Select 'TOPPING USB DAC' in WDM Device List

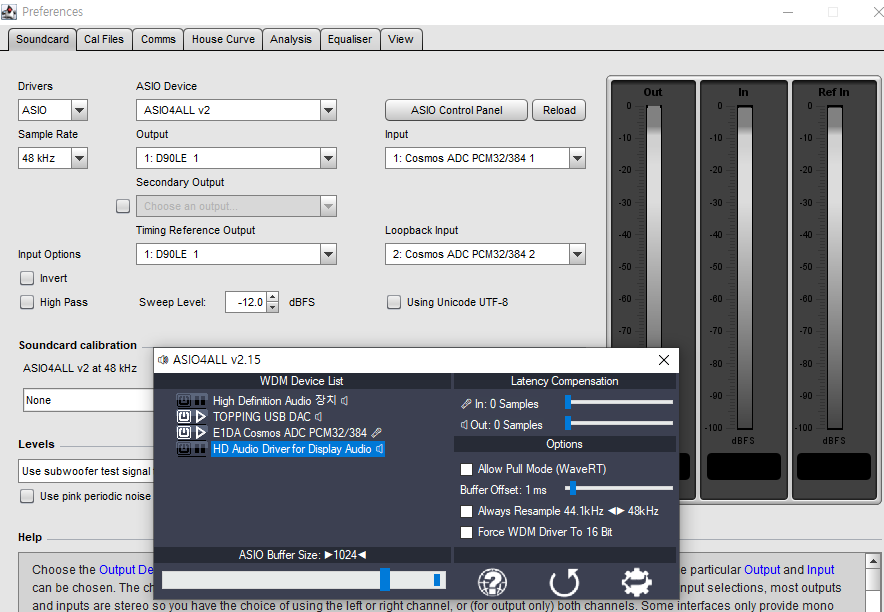(x=262, y=417)
